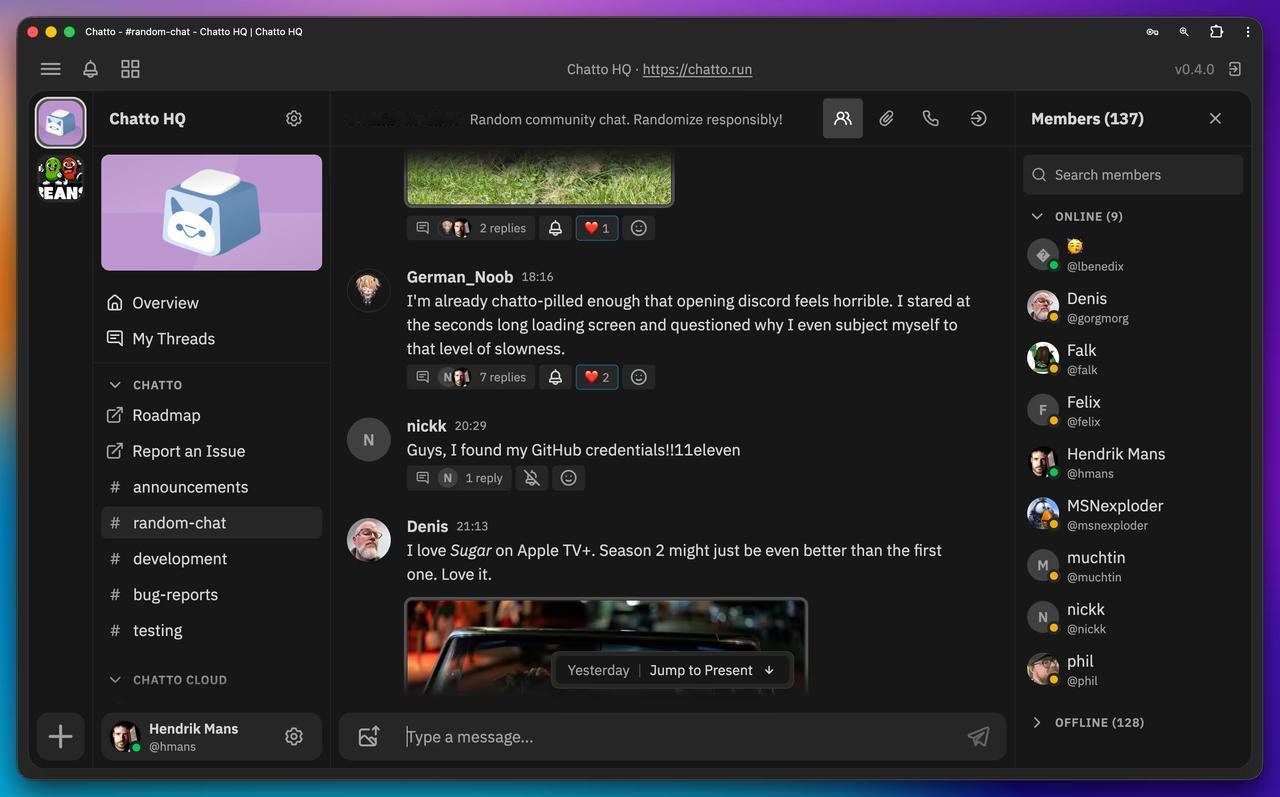This screenshot has width=1280, height=797.
Task: Focus the Search members field
Action: 1133,174
